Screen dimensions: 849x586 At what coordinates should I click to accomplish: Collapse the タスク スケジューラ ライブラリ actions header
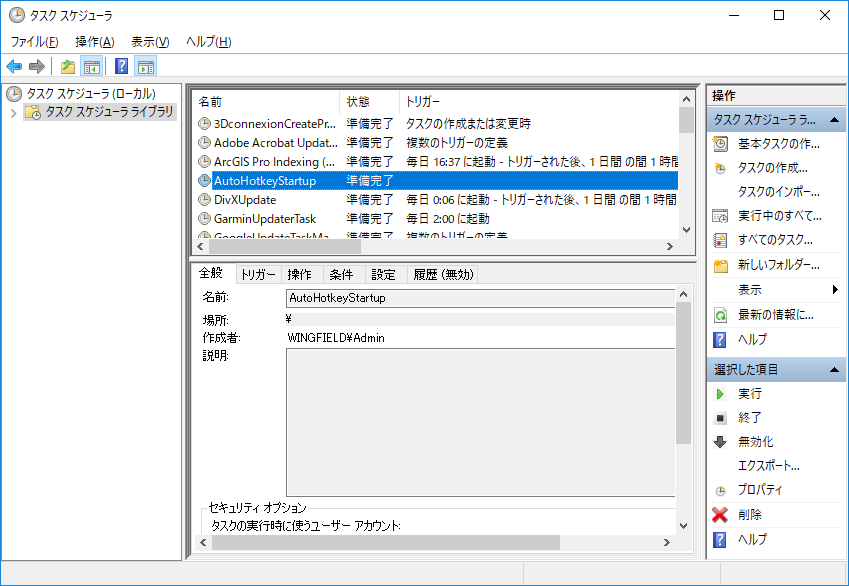click(x=836, y=120)
